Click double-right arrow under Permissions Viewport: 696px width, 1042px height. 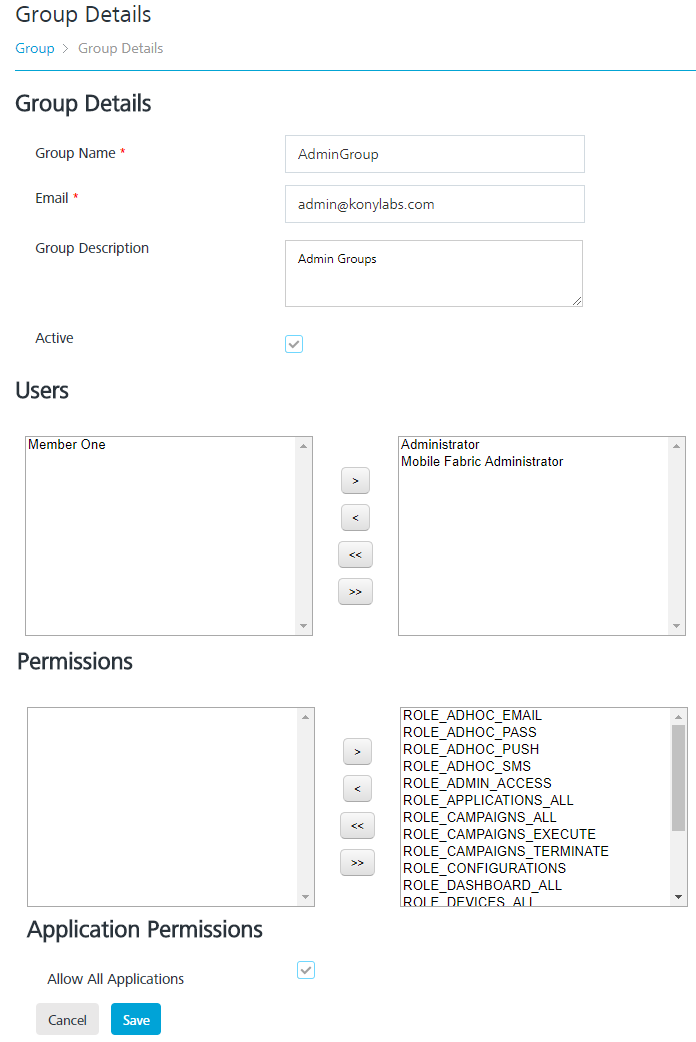click(357, 862)
